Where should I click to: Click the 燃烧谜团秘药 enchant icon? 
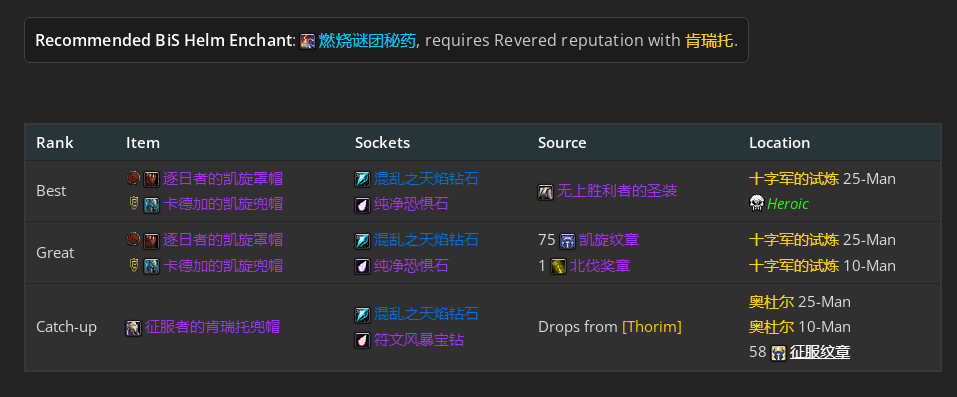[x=308, y=41]
